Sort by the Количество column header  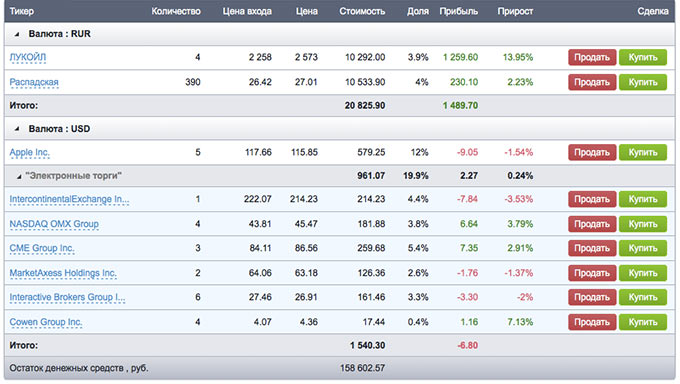176,11
